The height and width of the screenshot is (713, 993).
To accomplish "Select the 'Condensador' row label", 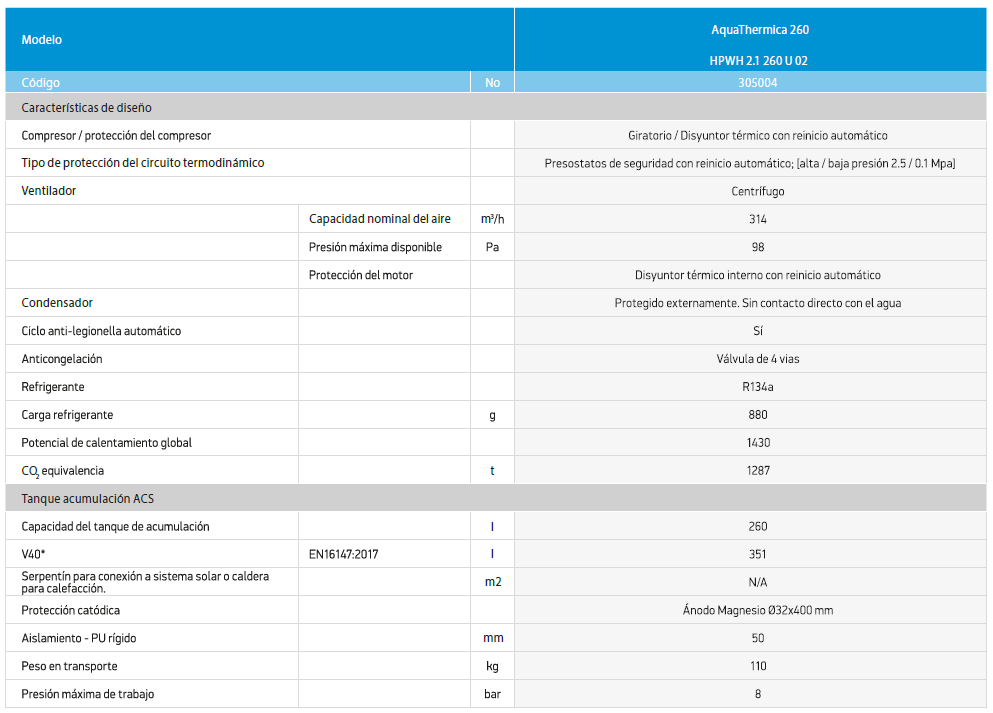I will [x=57, y=303].
